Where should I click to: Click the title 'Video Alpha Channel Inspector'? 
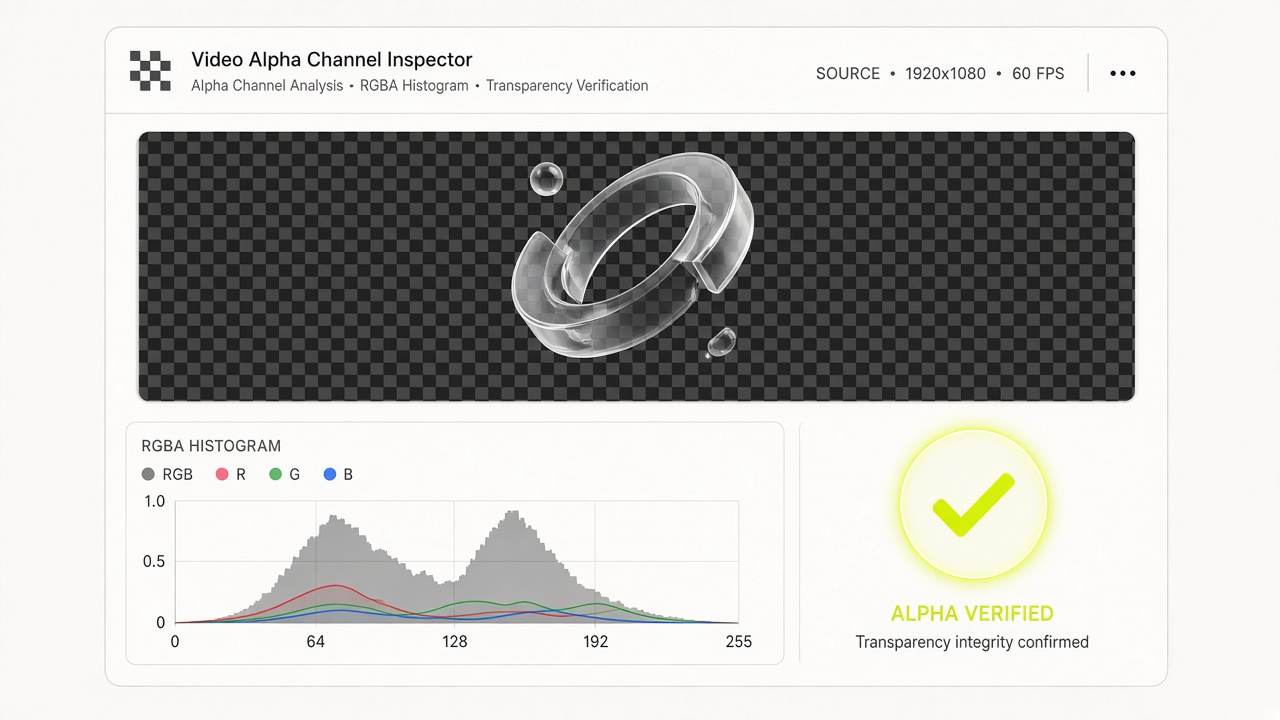tap(332, 59)
